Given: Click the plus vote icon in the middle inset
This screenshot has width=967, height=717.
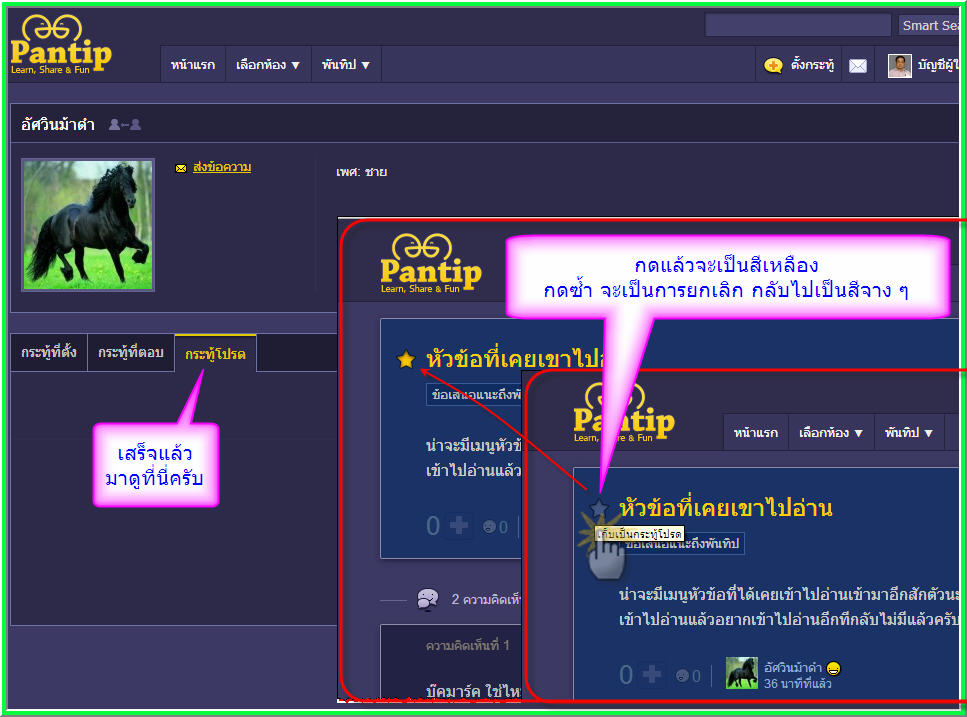Looking at the screenshot, I should click(x=459, y=525).
